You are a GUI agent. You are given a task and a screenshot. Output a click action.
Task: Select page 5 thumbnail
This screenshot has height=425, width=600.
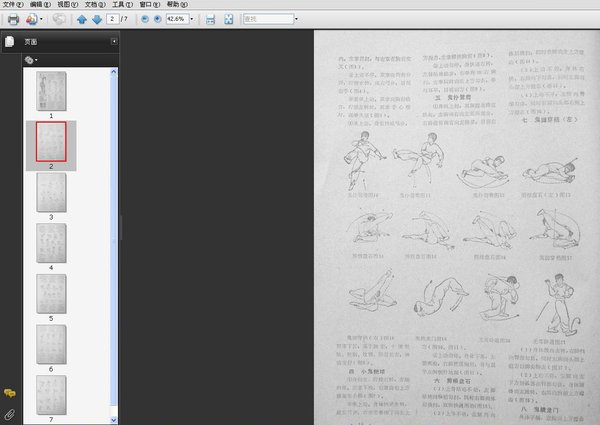(x=51, y=294)
